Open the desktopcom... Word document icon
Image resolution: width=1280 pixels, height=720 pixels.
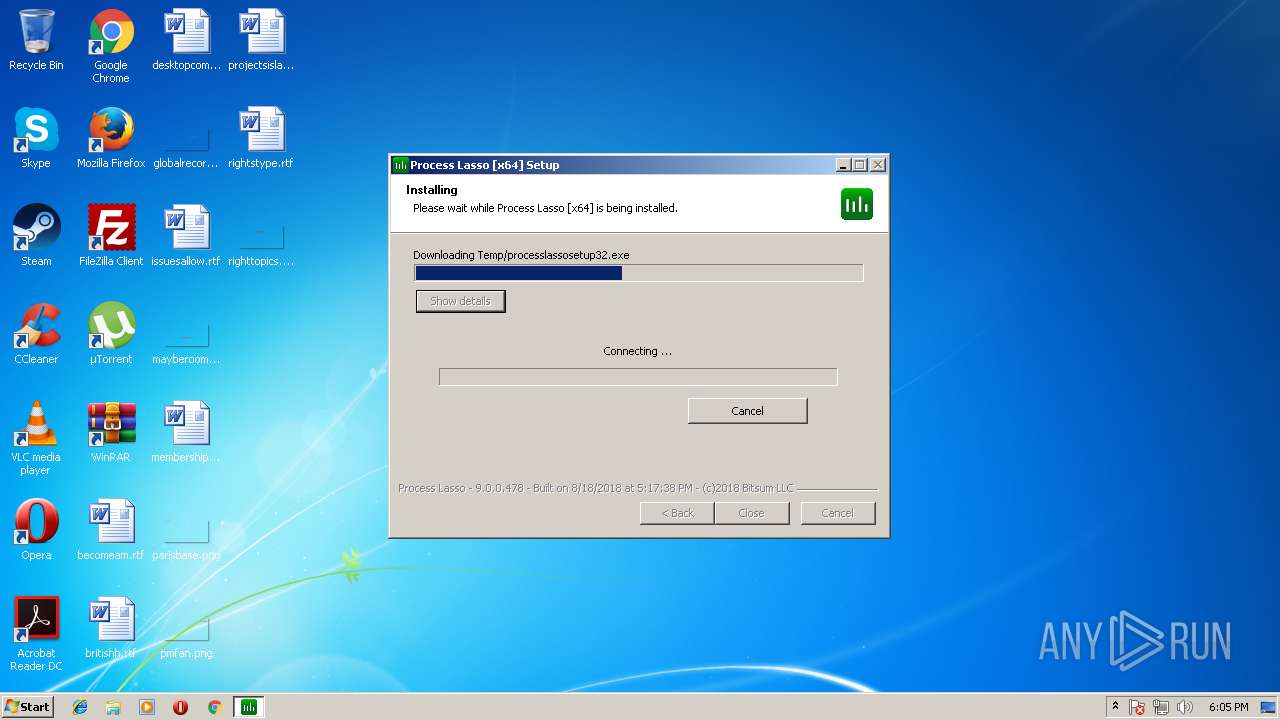point(186,41)
